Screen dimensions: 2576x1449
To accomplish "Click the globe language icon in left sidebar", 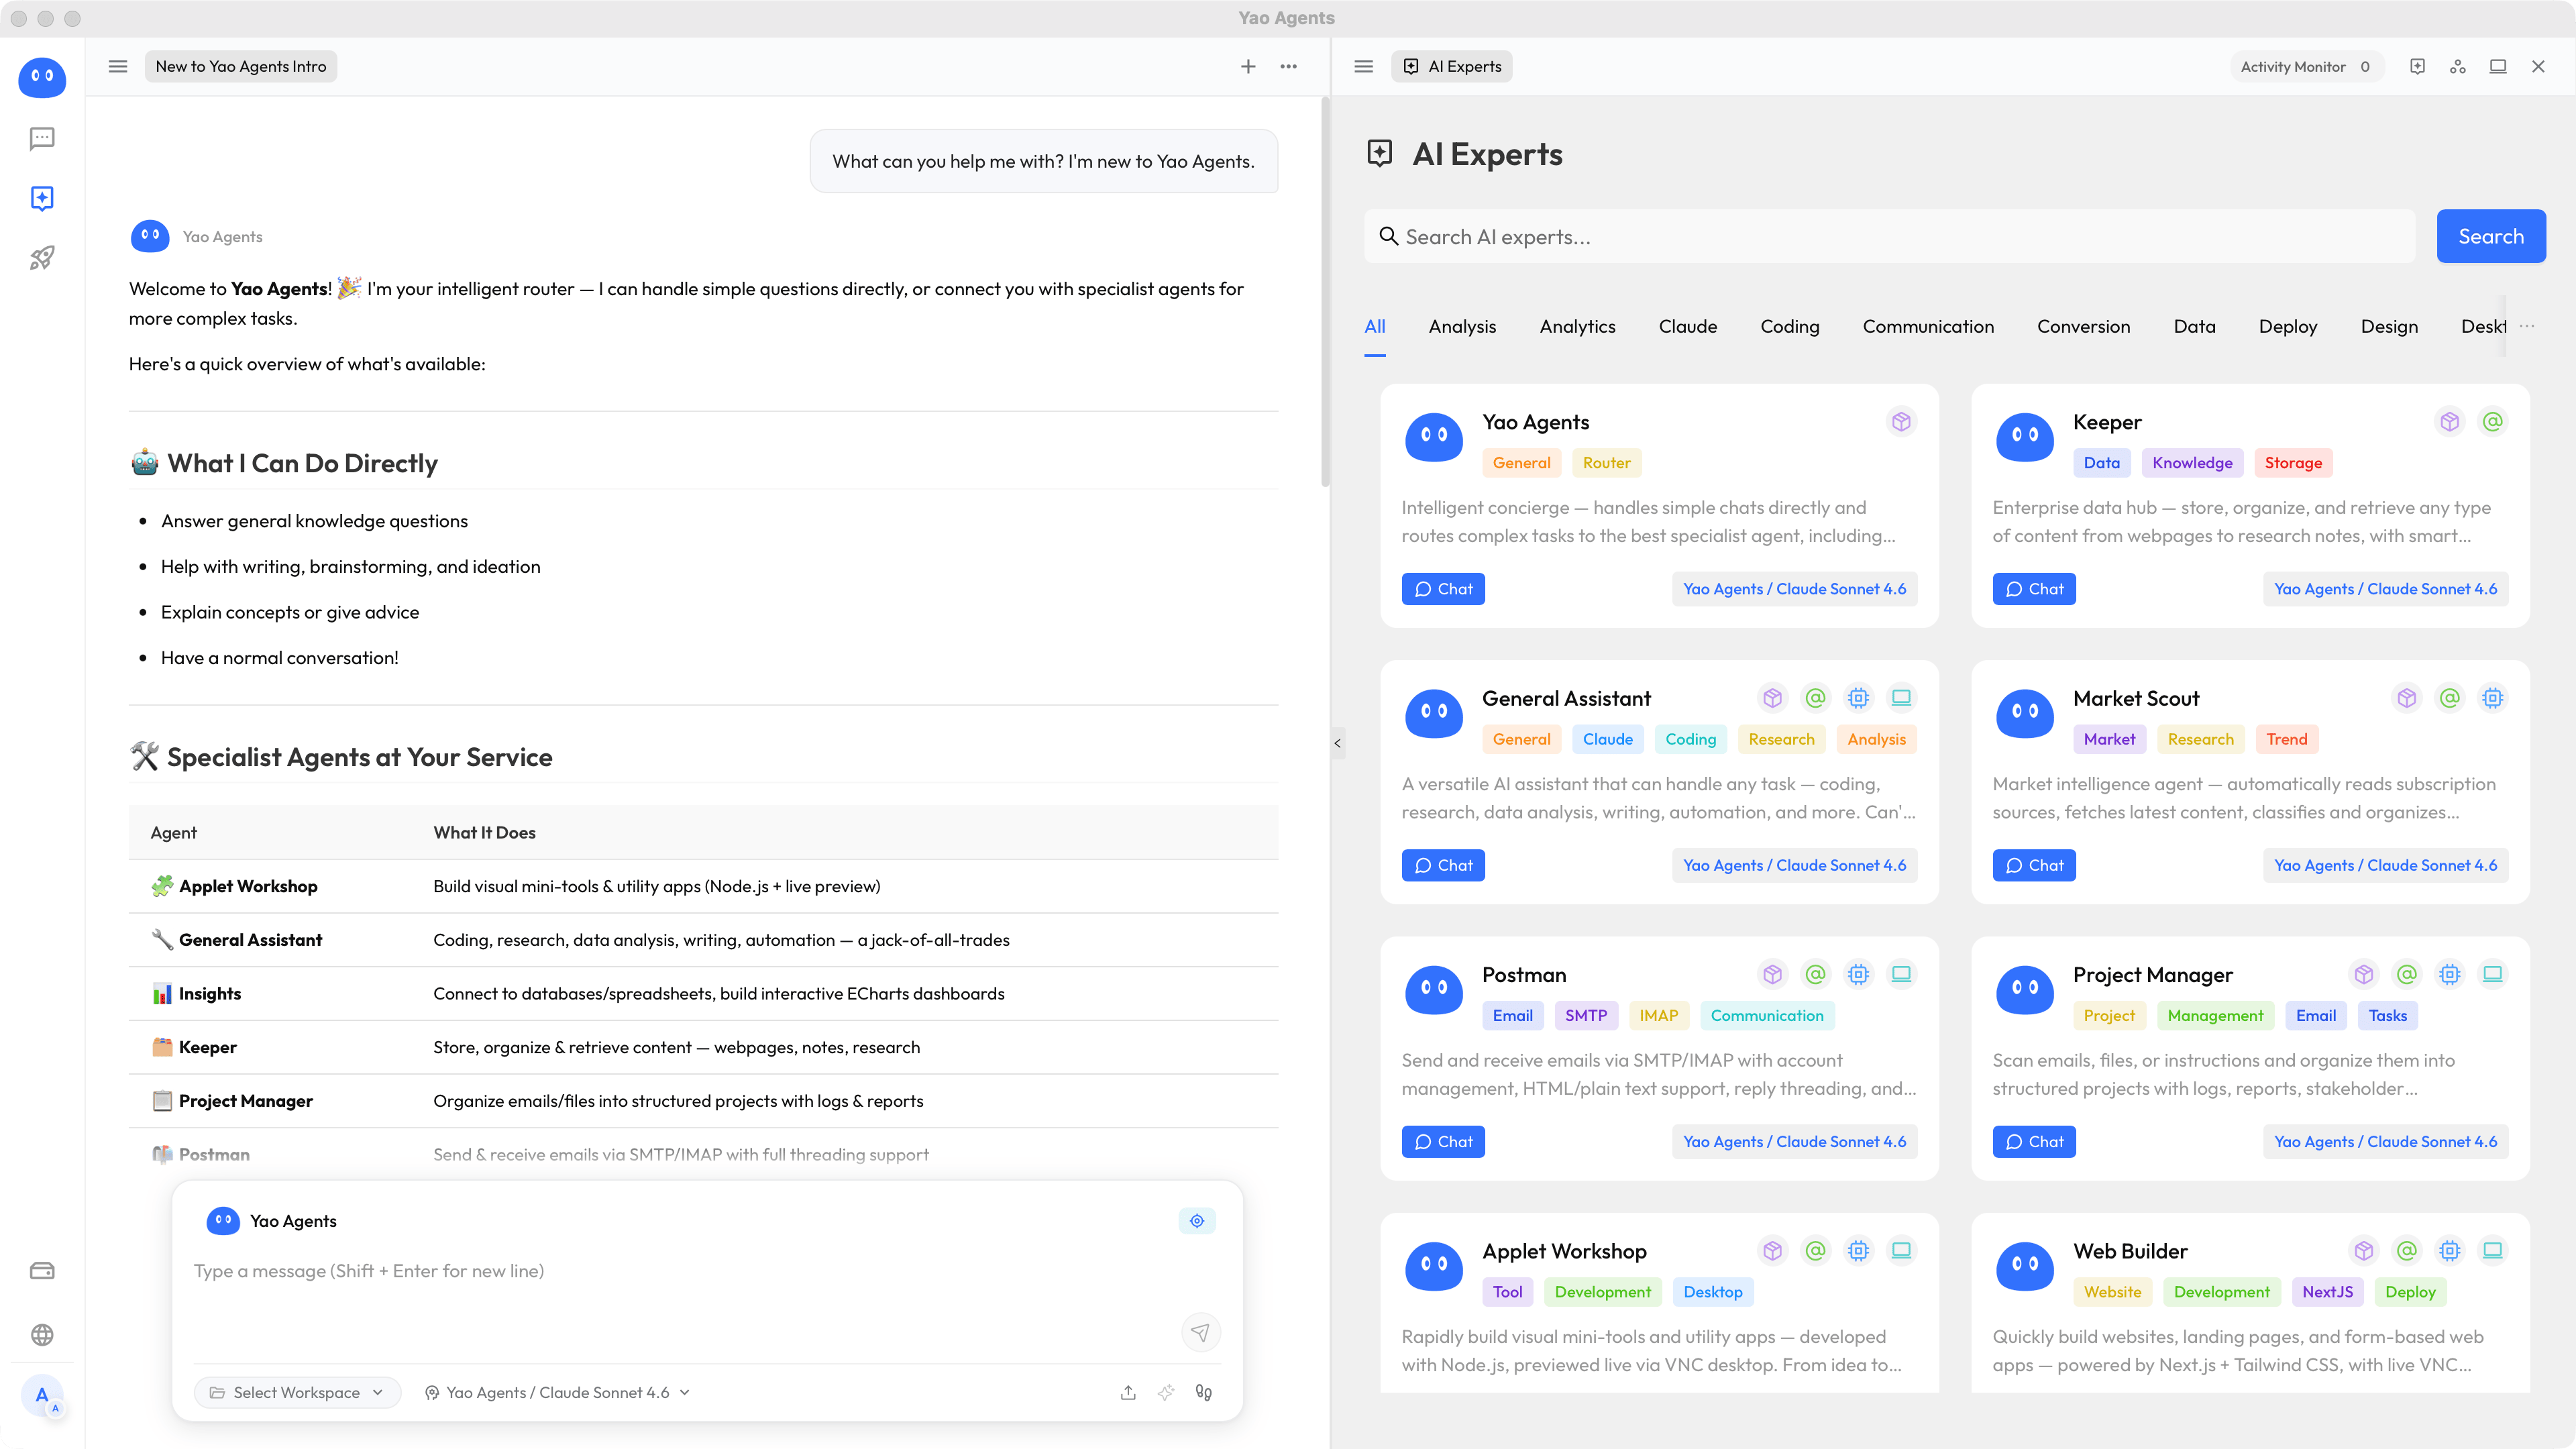I will [x=42, y=1335].
